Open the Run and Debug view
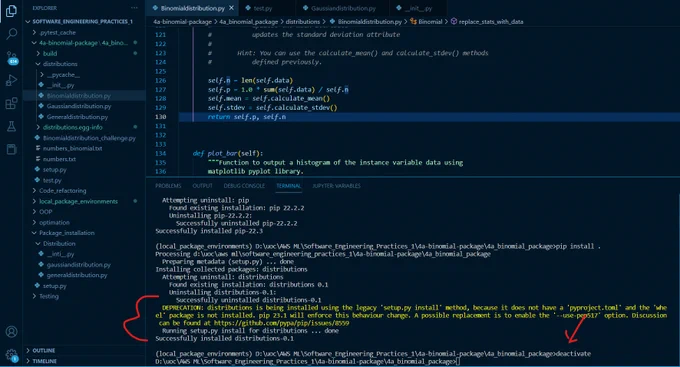The width and height of the screenshot is (680, 367). (x=11, y=80)
